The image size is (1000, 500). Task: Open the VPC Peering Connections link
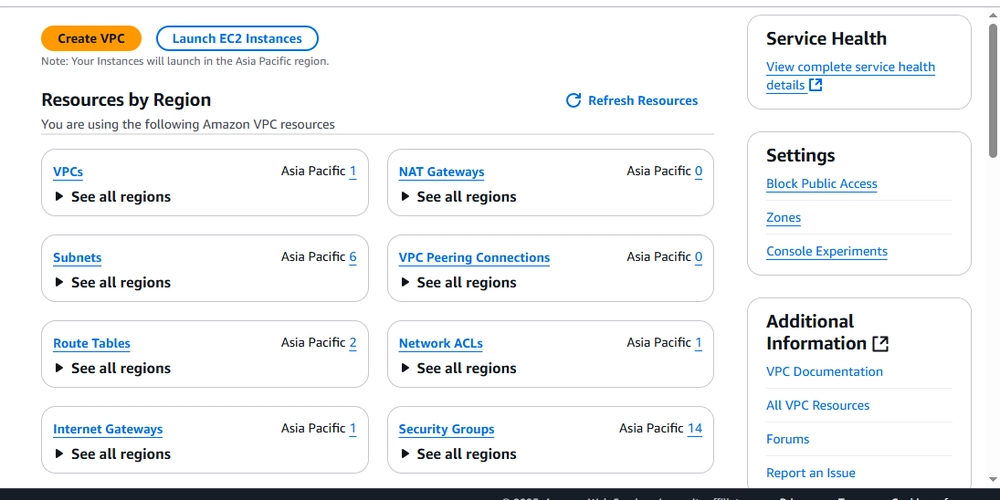click(474, 258)
